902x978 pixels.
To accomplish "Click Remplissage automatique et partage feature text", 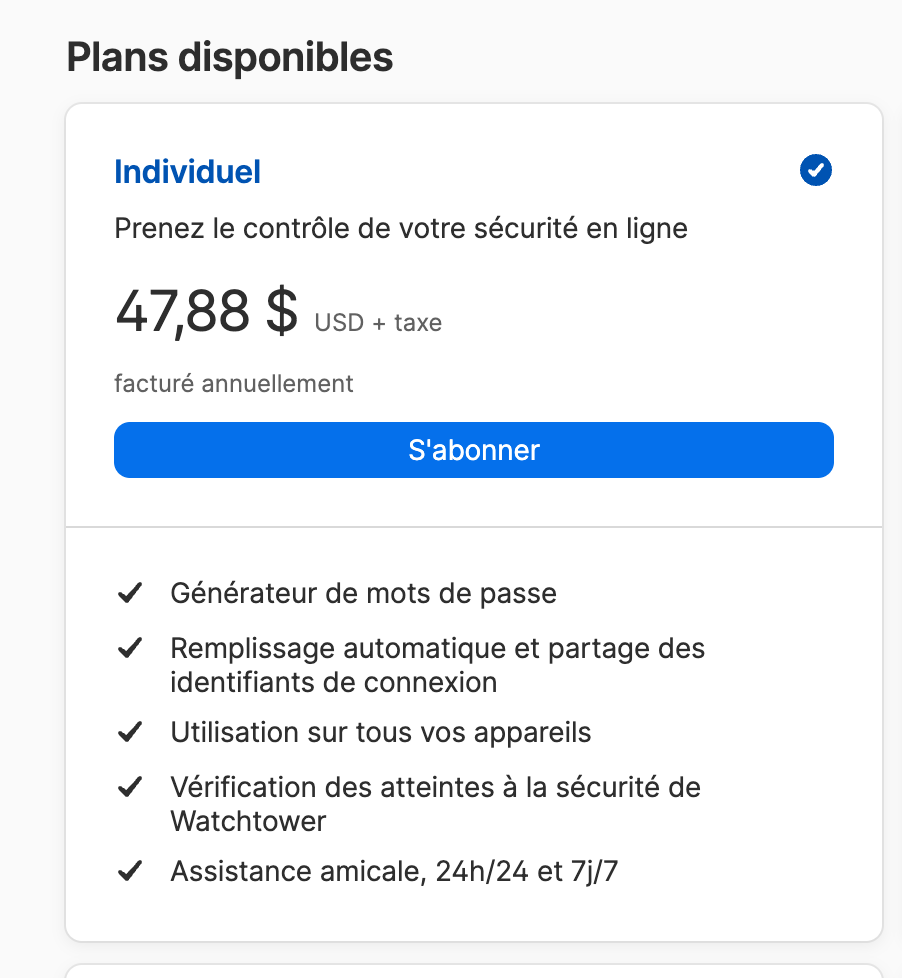I will 437,665.
